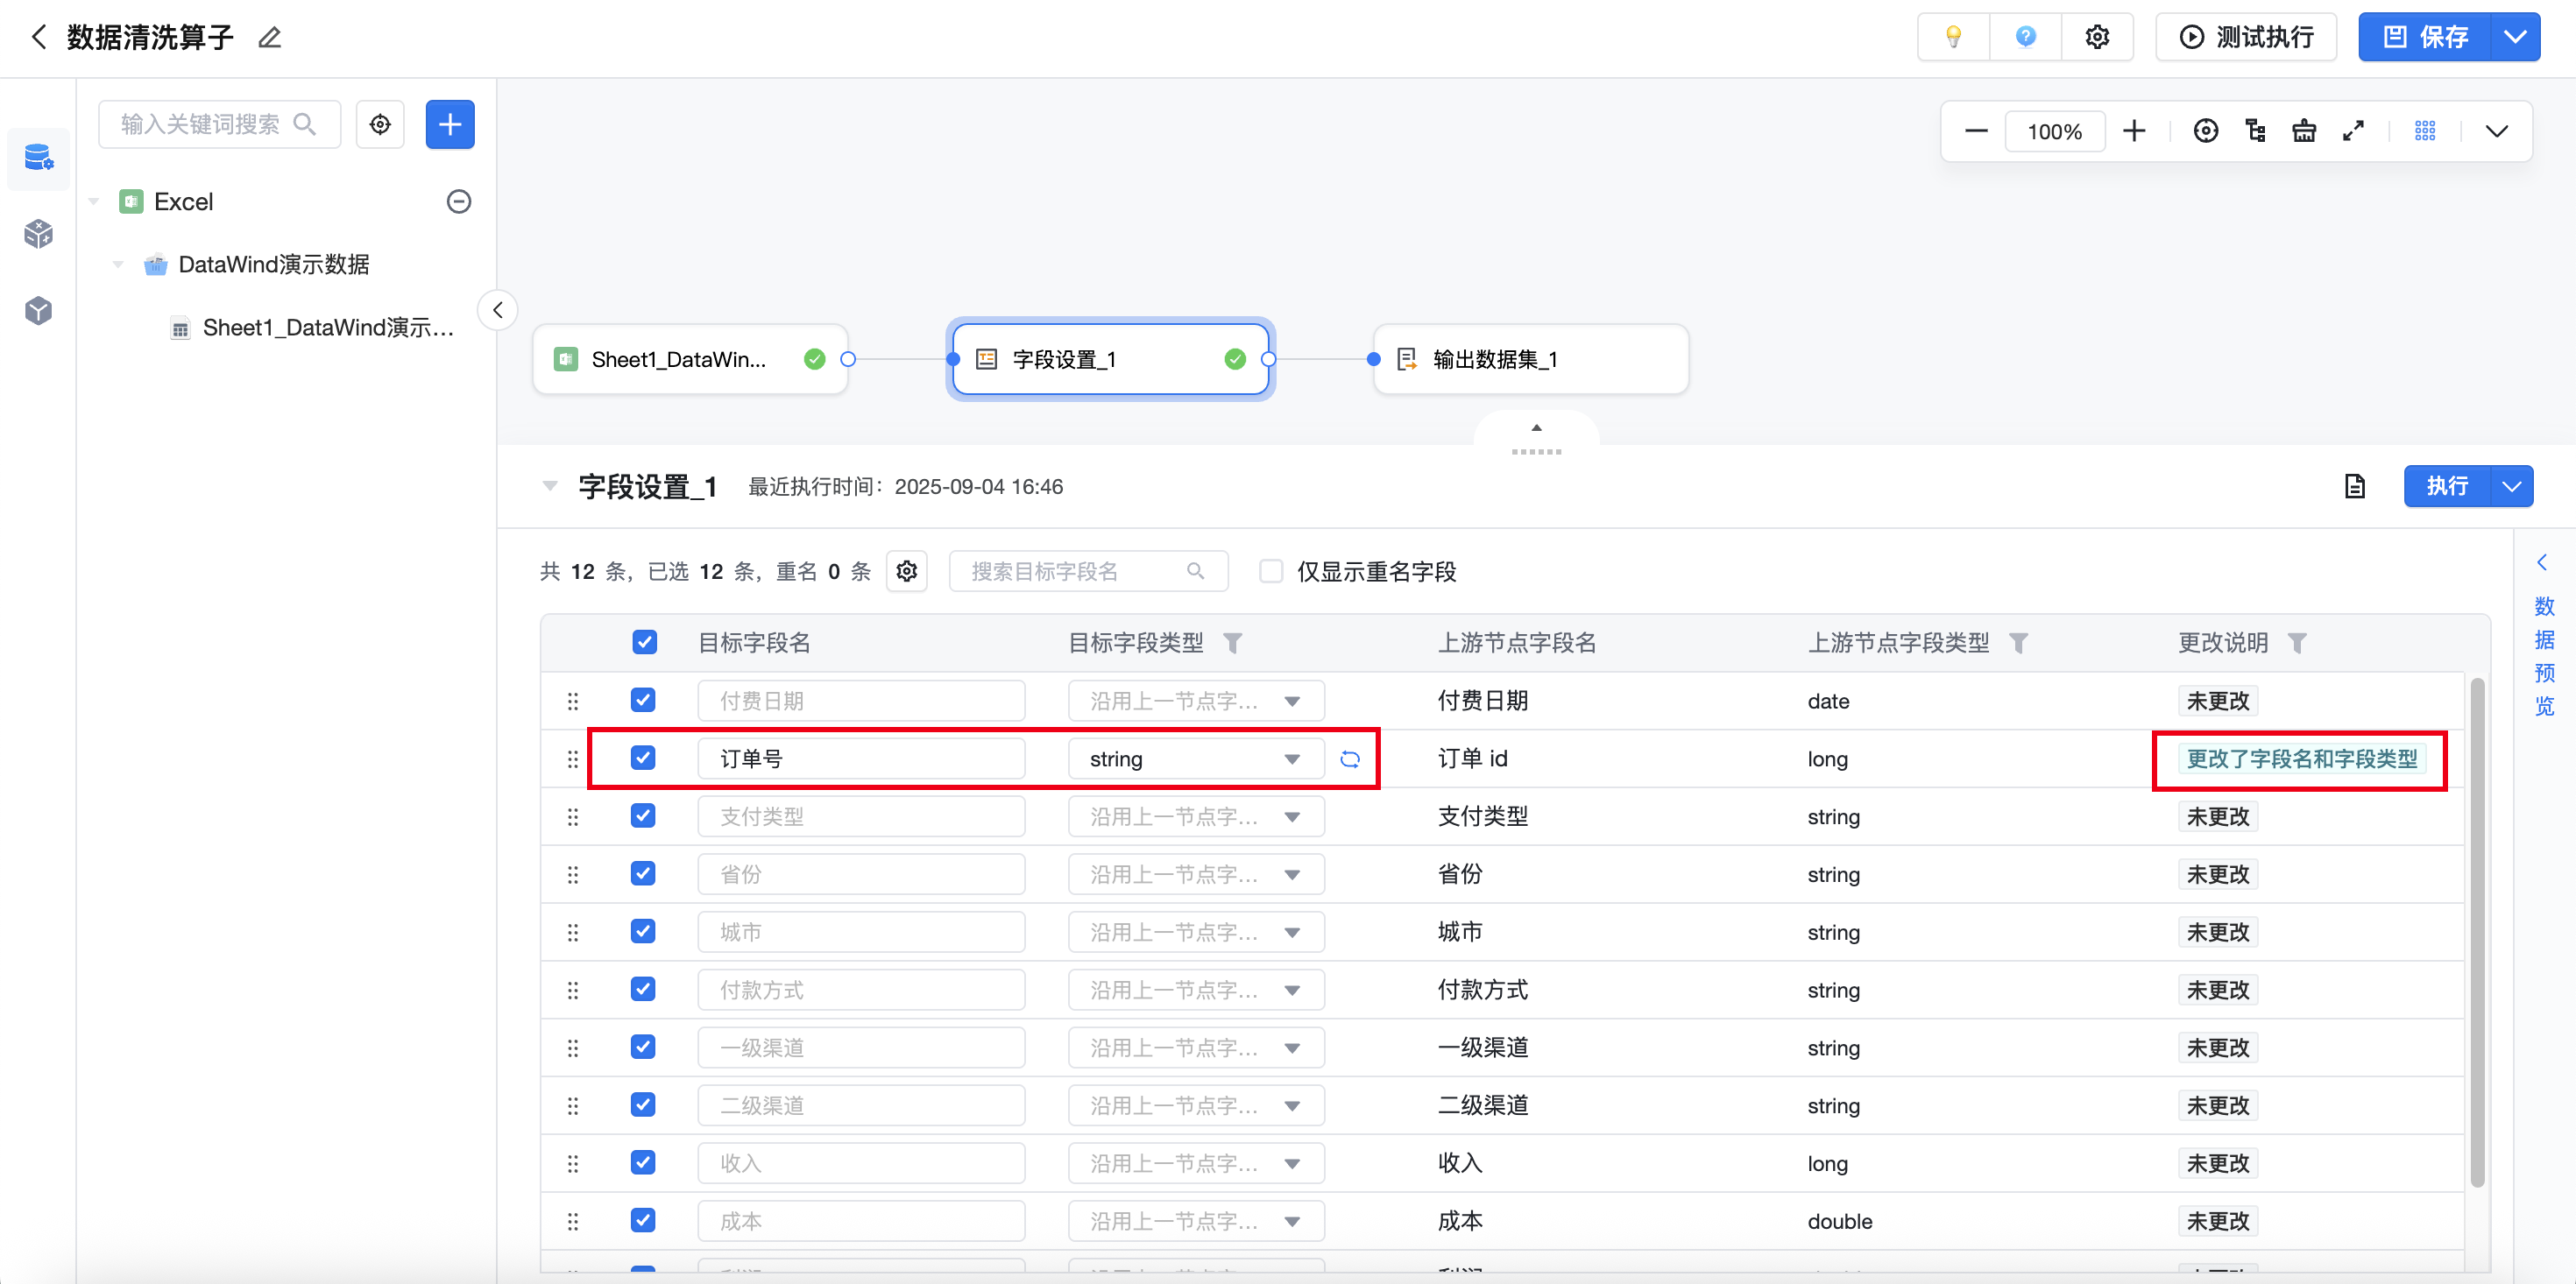Collapse the Excel tree node
This screenshot has height=1284, width=2576.
[x=94, y=202]
